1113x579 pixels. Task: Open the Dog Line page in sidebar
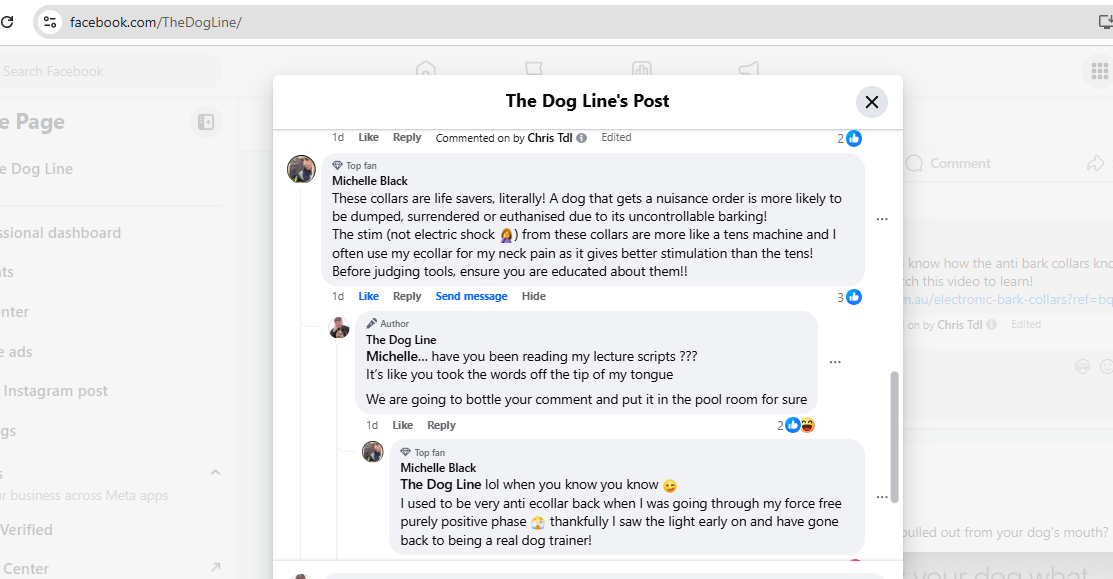coord(37,169)
